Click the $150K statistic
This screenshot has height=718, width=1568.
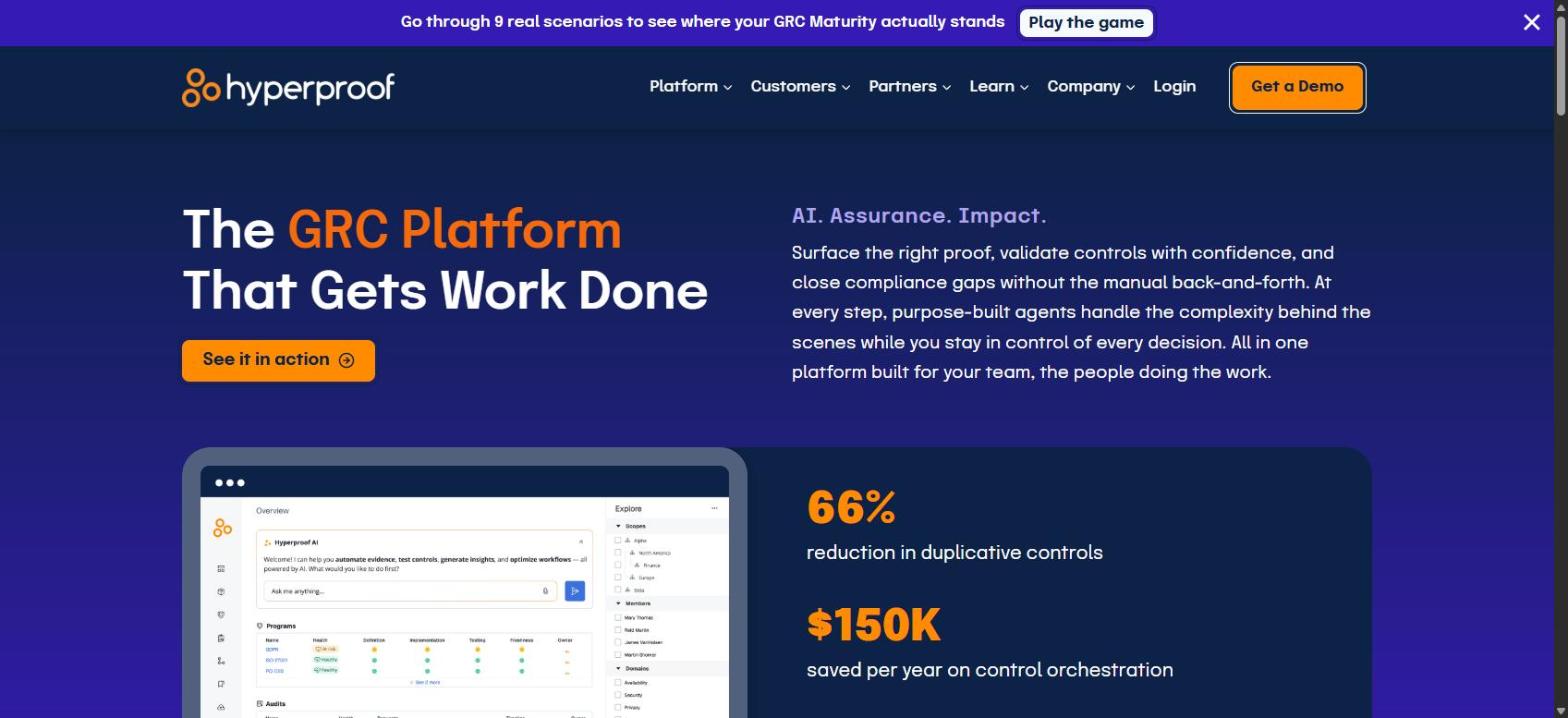(874, 624)
